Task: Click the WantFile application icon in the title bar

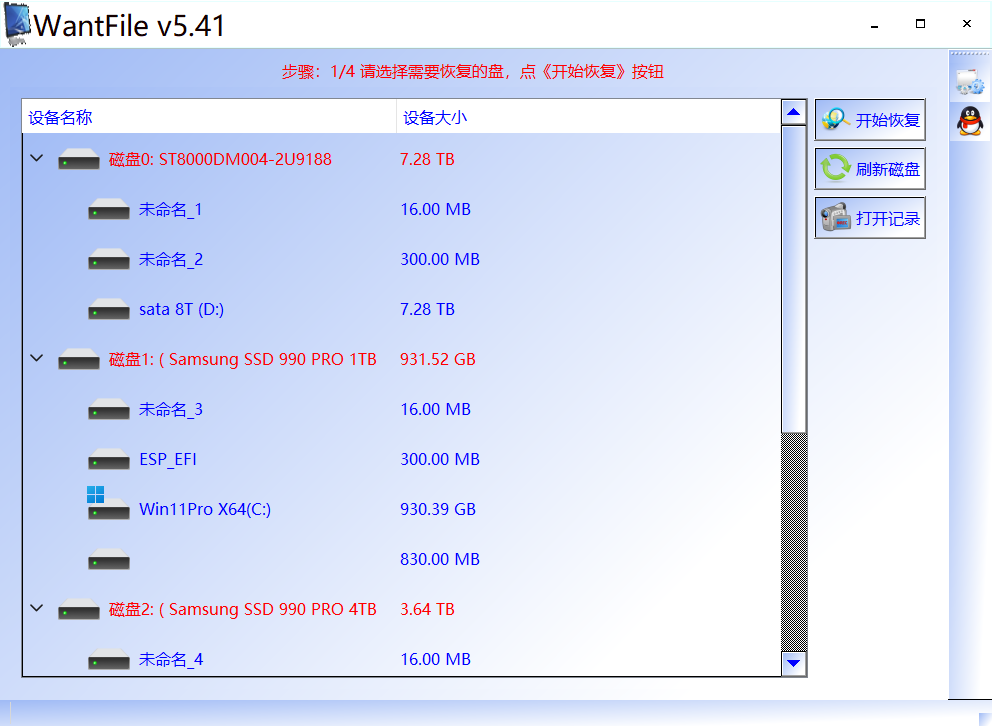Action: pyautogui.click(x=16, y=23)
